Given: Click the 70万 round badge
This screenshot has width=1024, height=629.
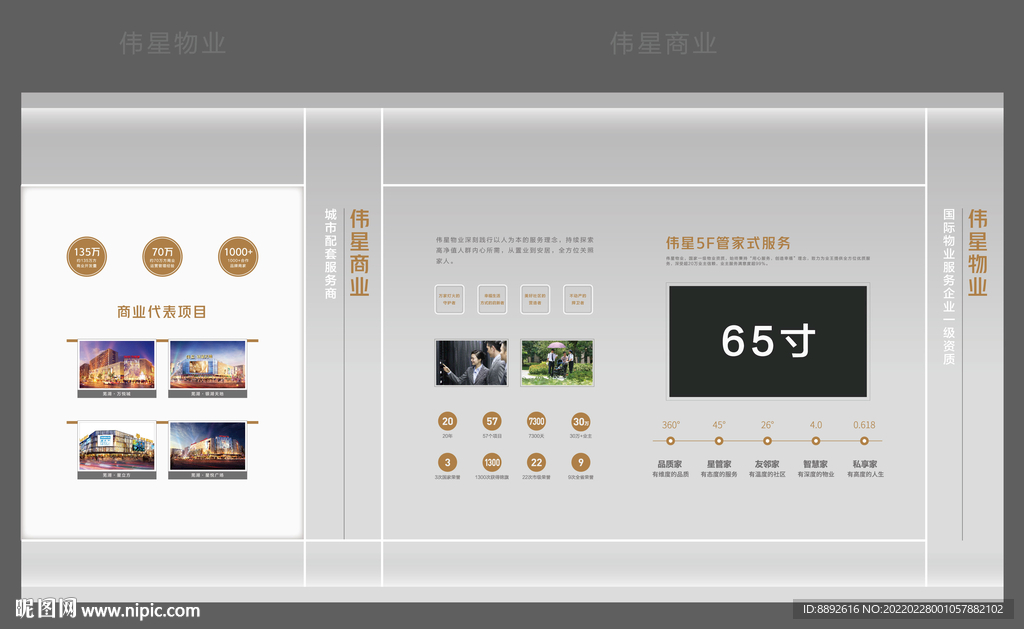Looking at the screenshot, I should click(163, 257).
